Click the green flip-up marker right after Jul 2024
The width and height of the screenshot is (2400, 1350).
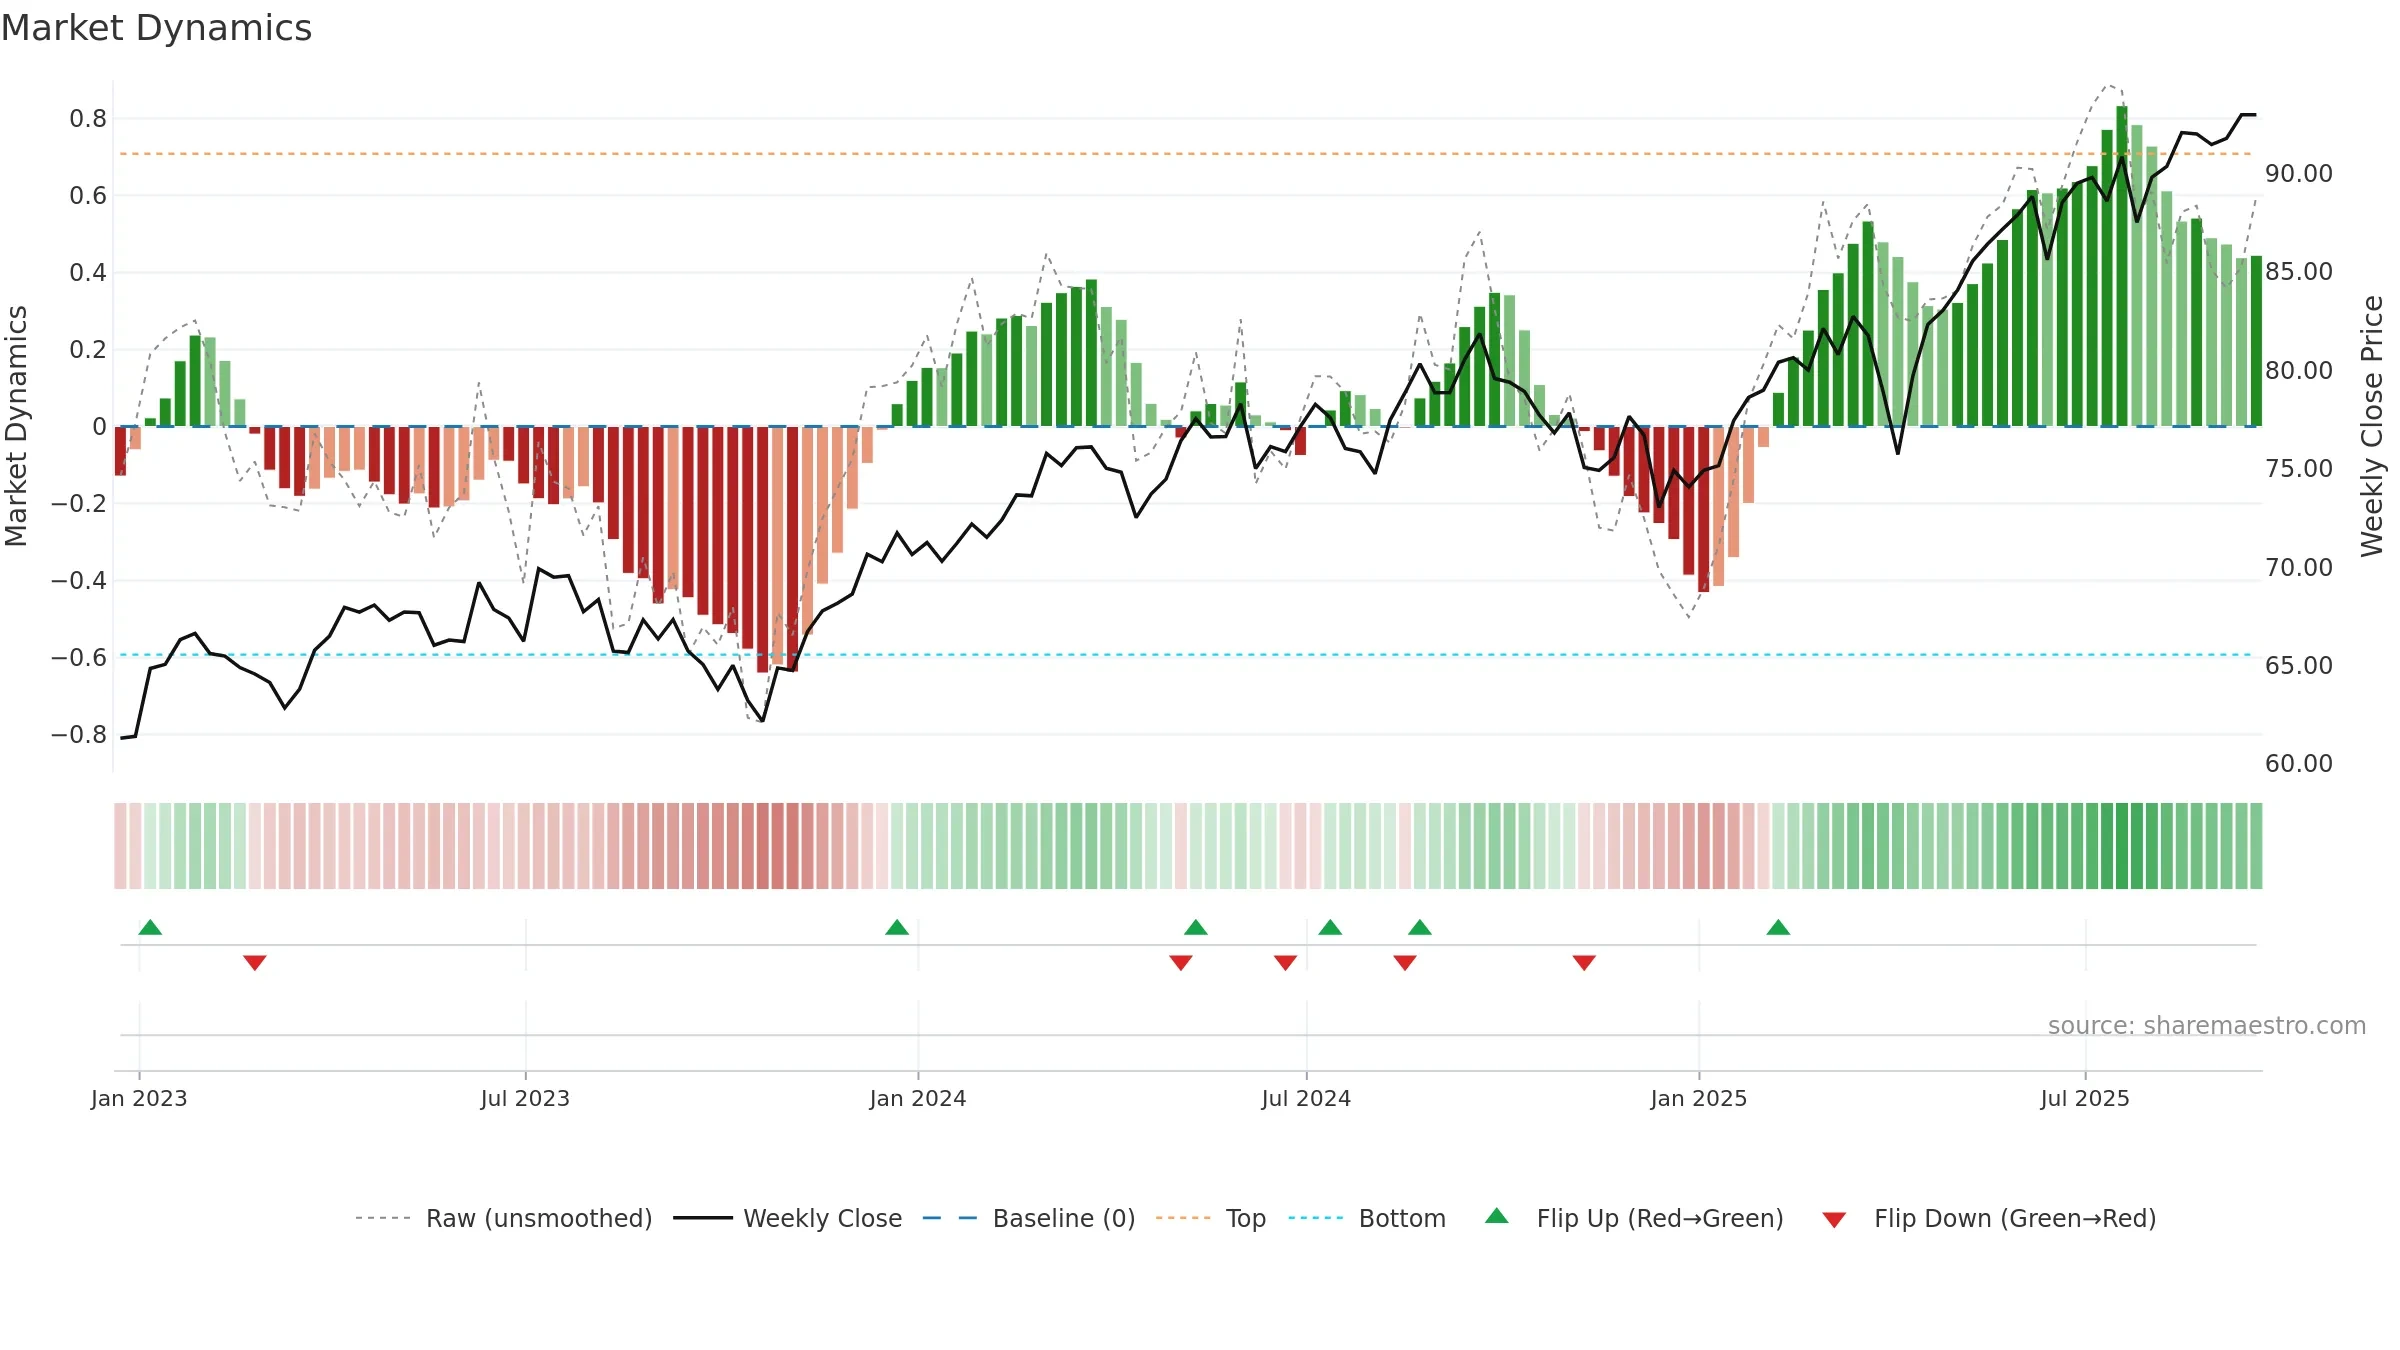coord(1330,927)
